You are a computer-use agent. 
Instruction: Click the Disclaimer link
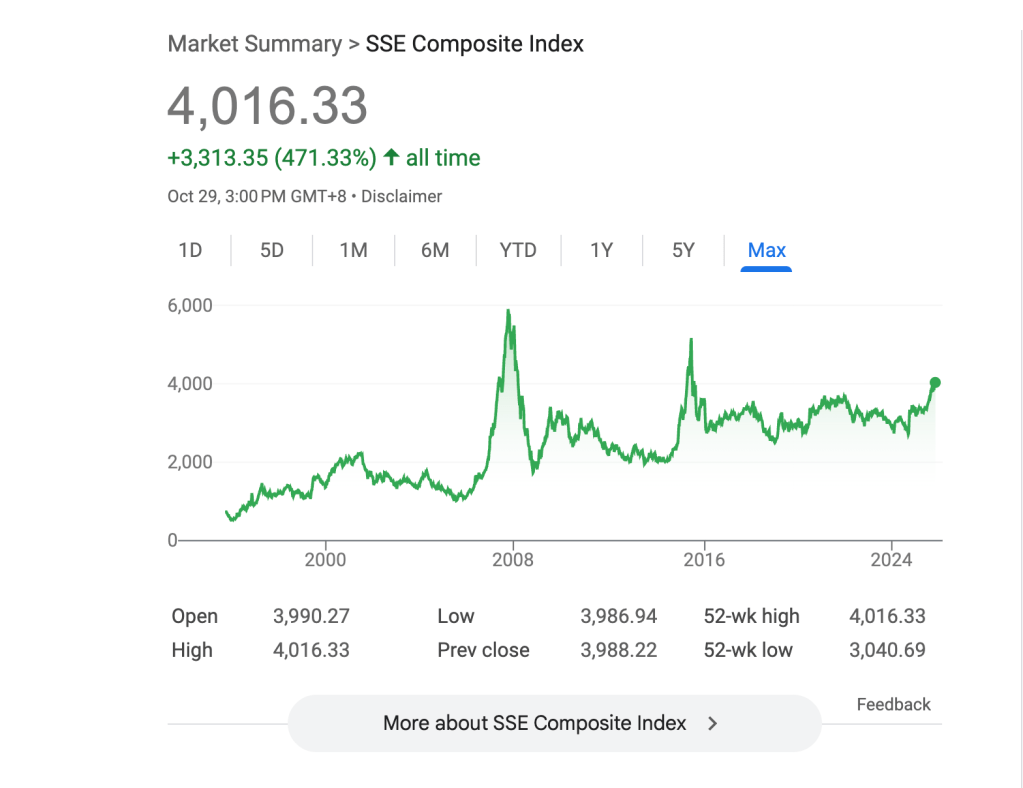pos(401,197)
